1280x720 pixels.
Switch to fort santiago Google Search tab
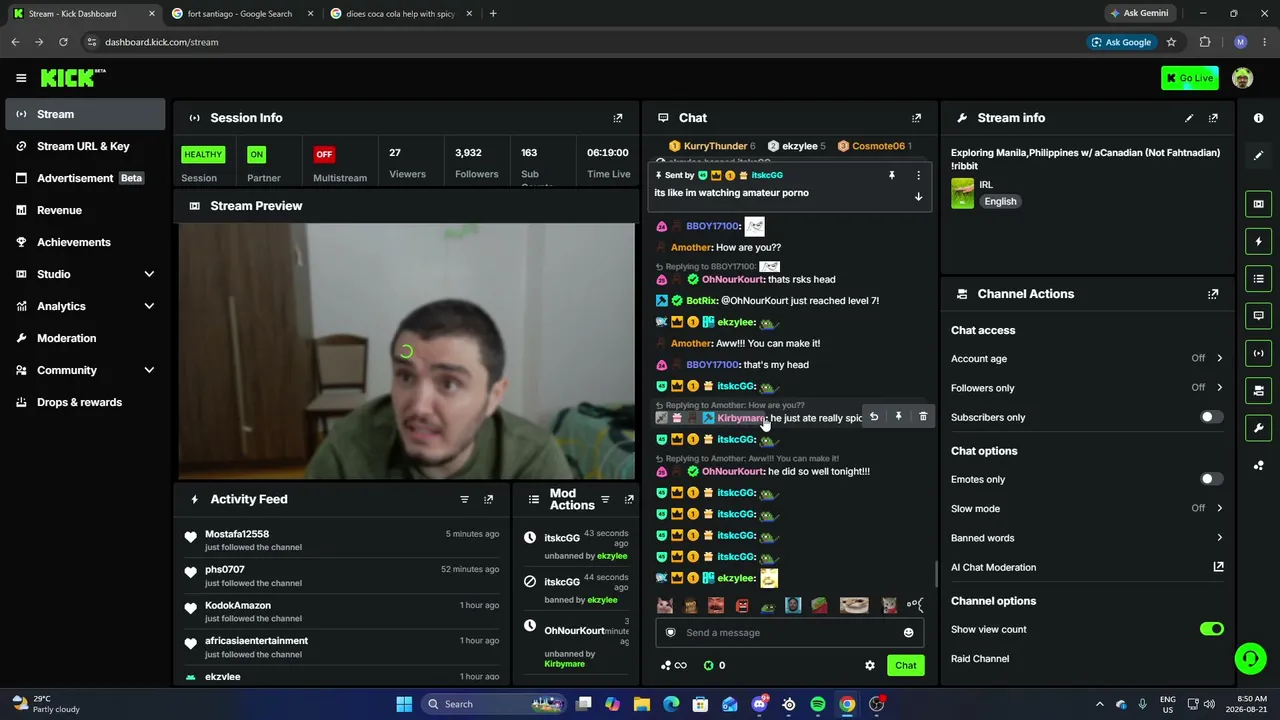(240, 14)
